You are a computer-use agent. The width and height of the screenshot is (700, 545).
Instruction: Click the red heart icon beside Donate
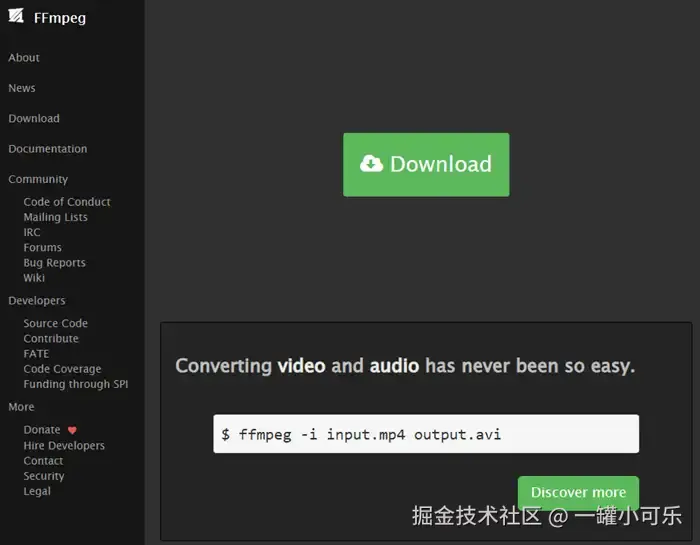click(x=72, y=430)
